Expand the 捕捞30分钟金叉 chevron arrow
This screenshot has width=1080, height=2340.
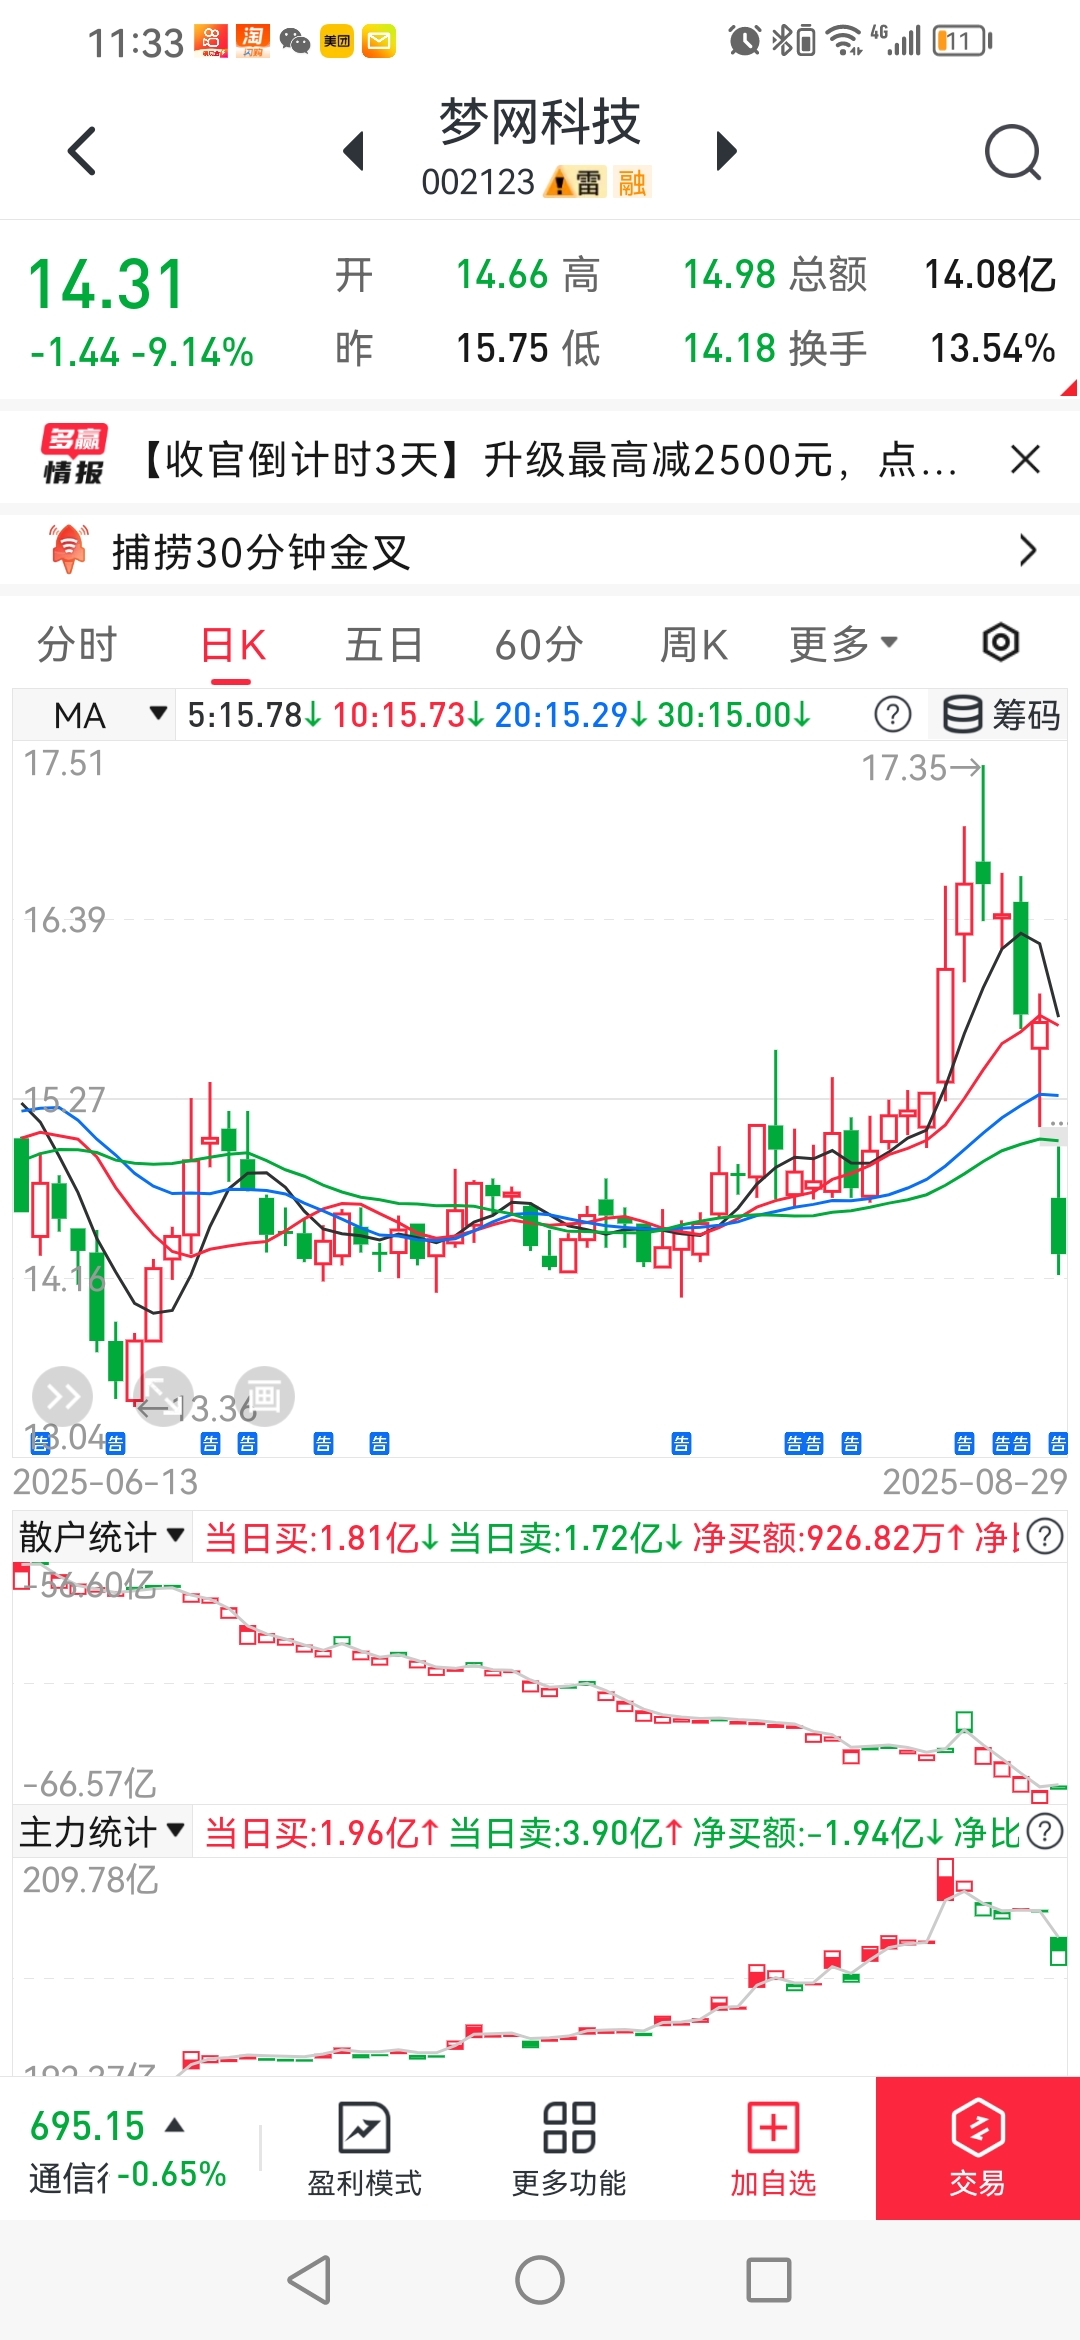[x=1027, y=551]
